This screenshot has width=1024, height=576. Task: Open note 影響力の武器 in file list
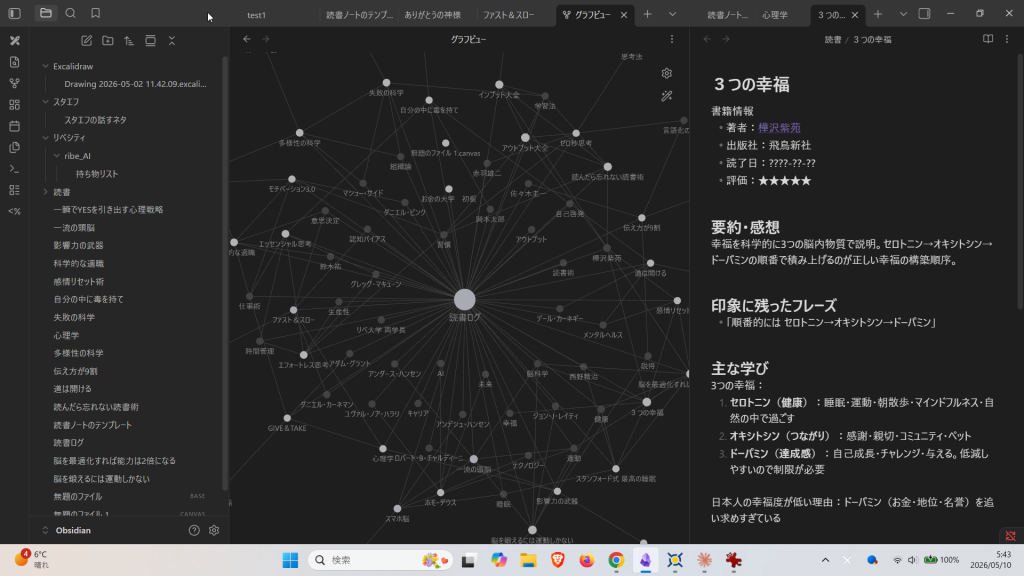(78, 246)
